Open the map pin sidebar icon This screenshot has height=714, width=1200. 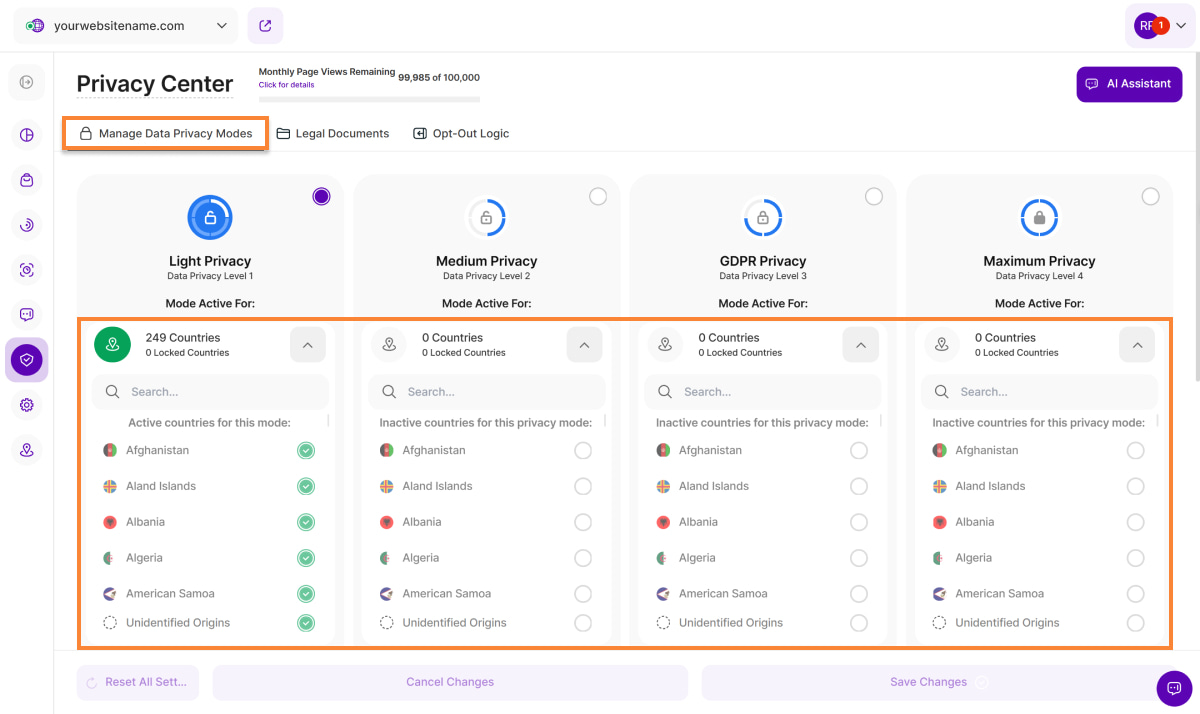[26, 450]
